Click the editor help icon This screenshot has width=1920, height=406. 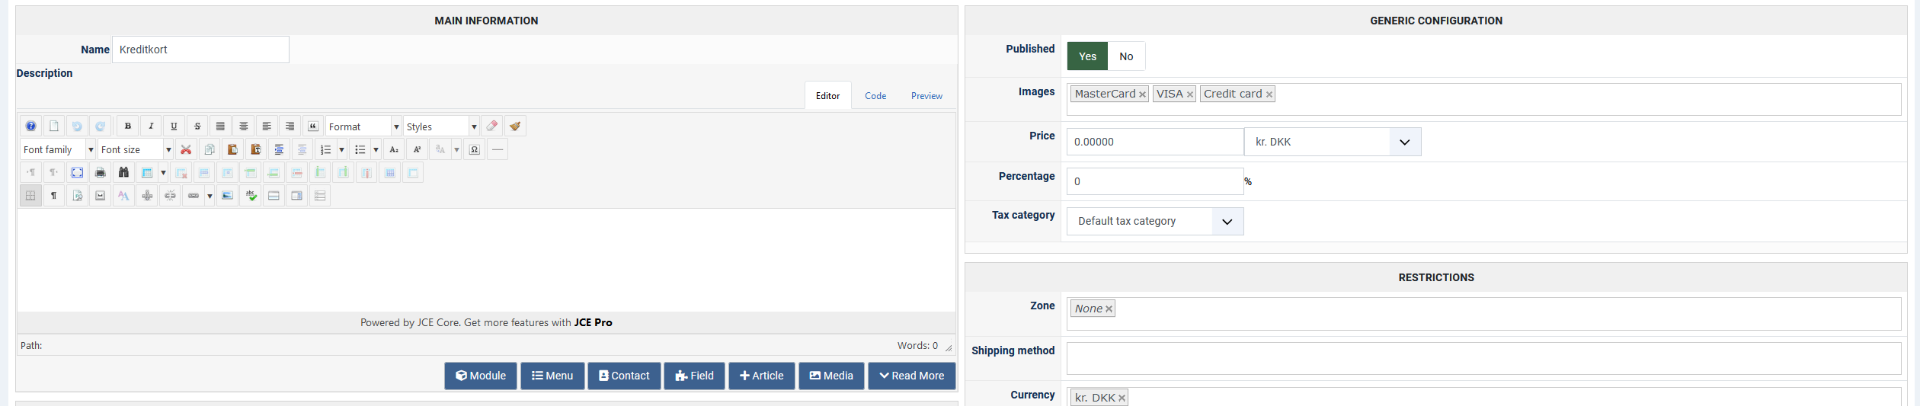coord(31,126)
